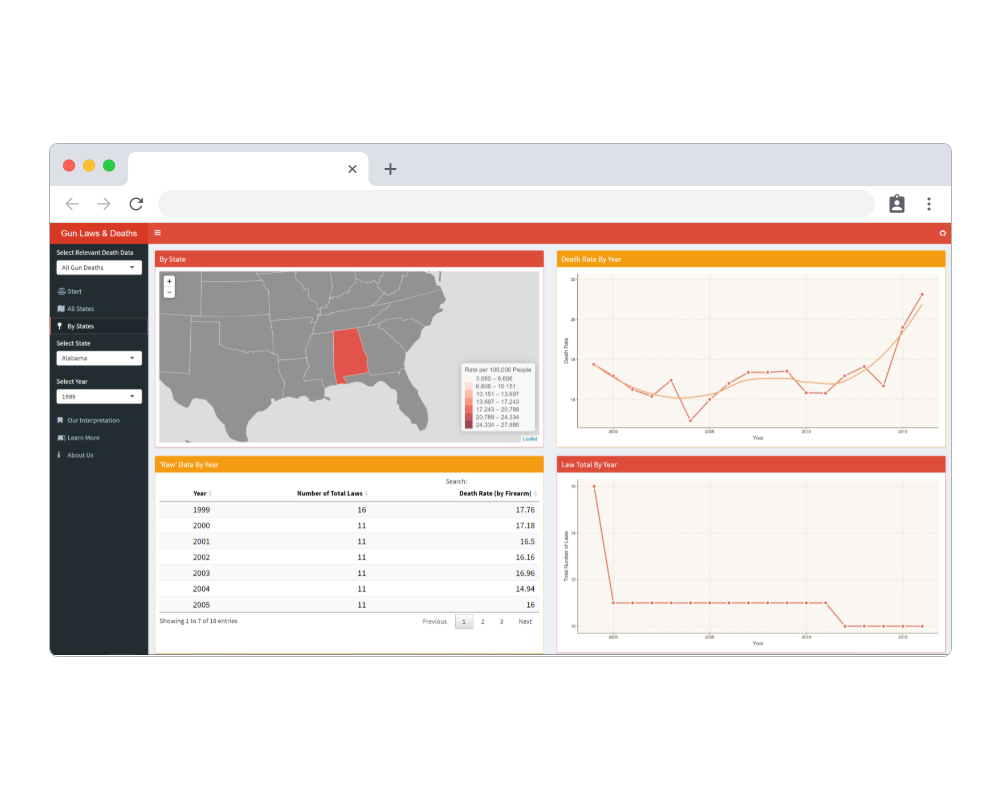Open the Our Interpretation sidebar item
The height and width of the screenshot is (800, 1000).
click(93, 421)
